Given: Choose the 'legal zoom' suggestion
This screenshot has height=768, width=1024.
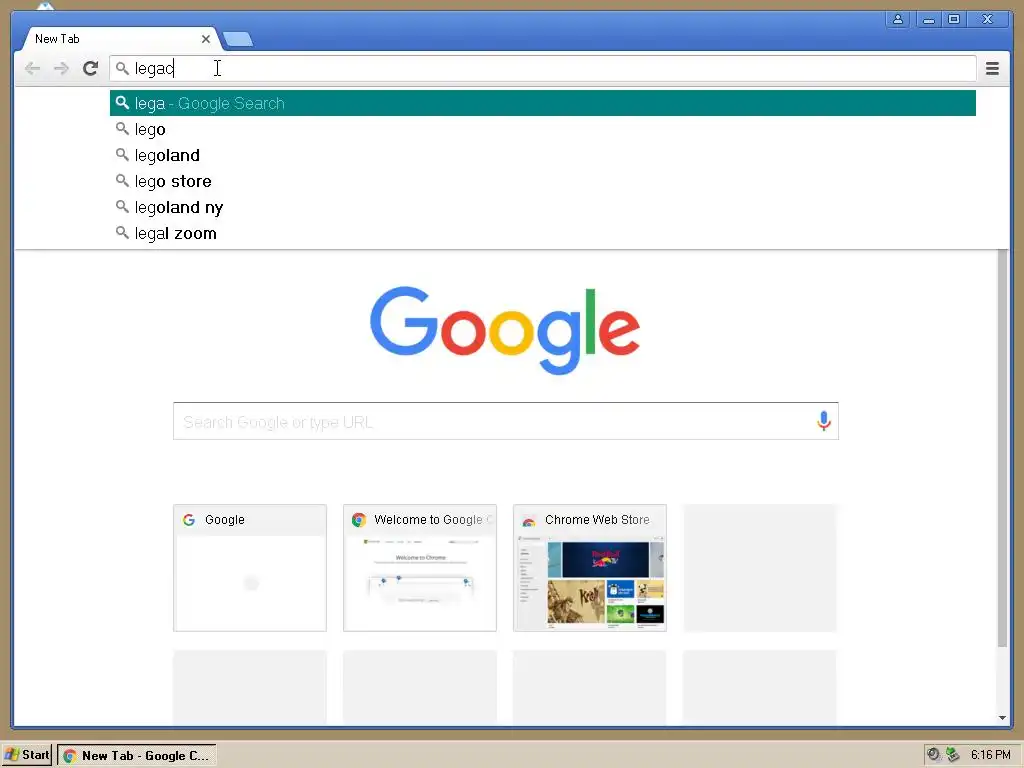Looking at the screenshot, I should [542, 234].
